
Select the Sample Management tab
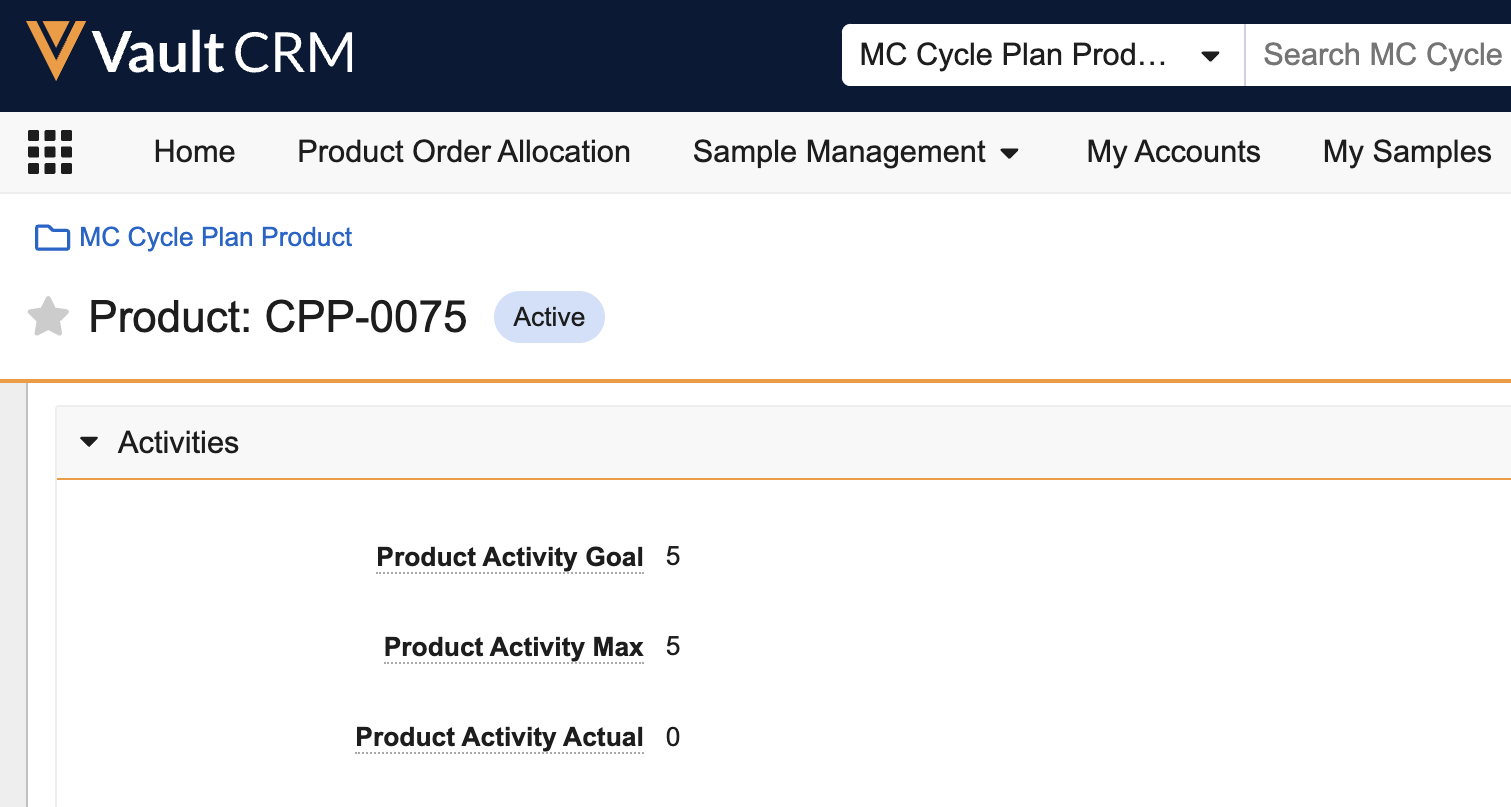tap(838, 152)
